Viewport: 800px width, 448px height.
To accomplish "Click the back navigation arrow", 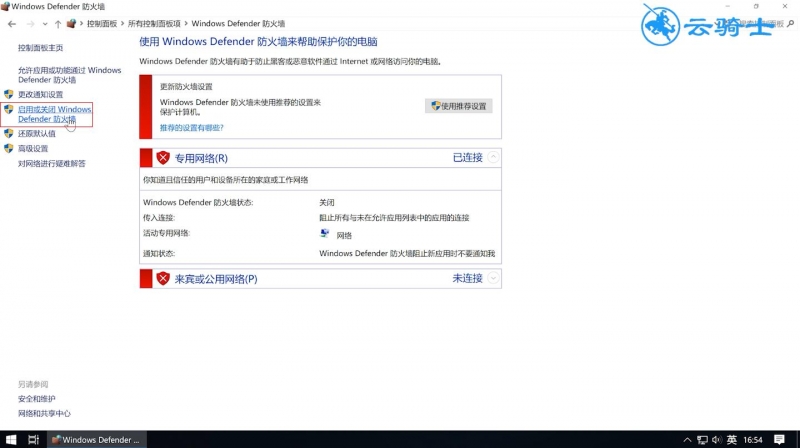I will point(12,24).
